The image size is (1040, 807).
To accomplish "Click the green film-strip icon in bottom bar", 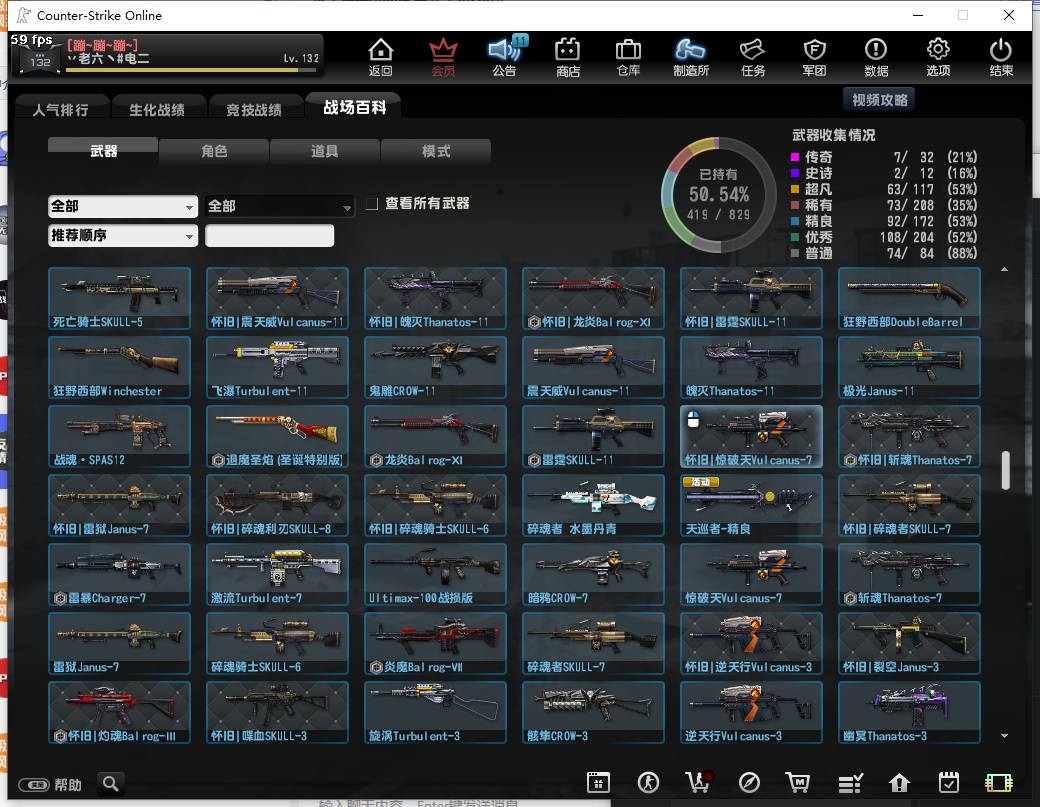I will [999, 783].
